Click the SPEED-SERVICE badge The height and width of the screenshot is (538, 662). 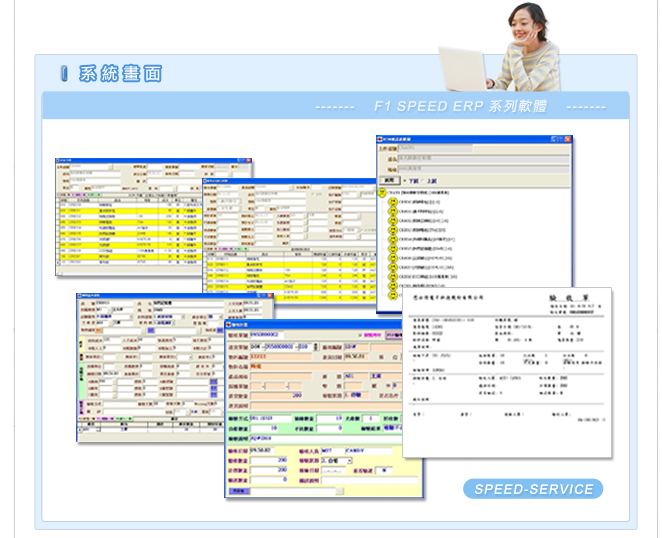[533, 489]
